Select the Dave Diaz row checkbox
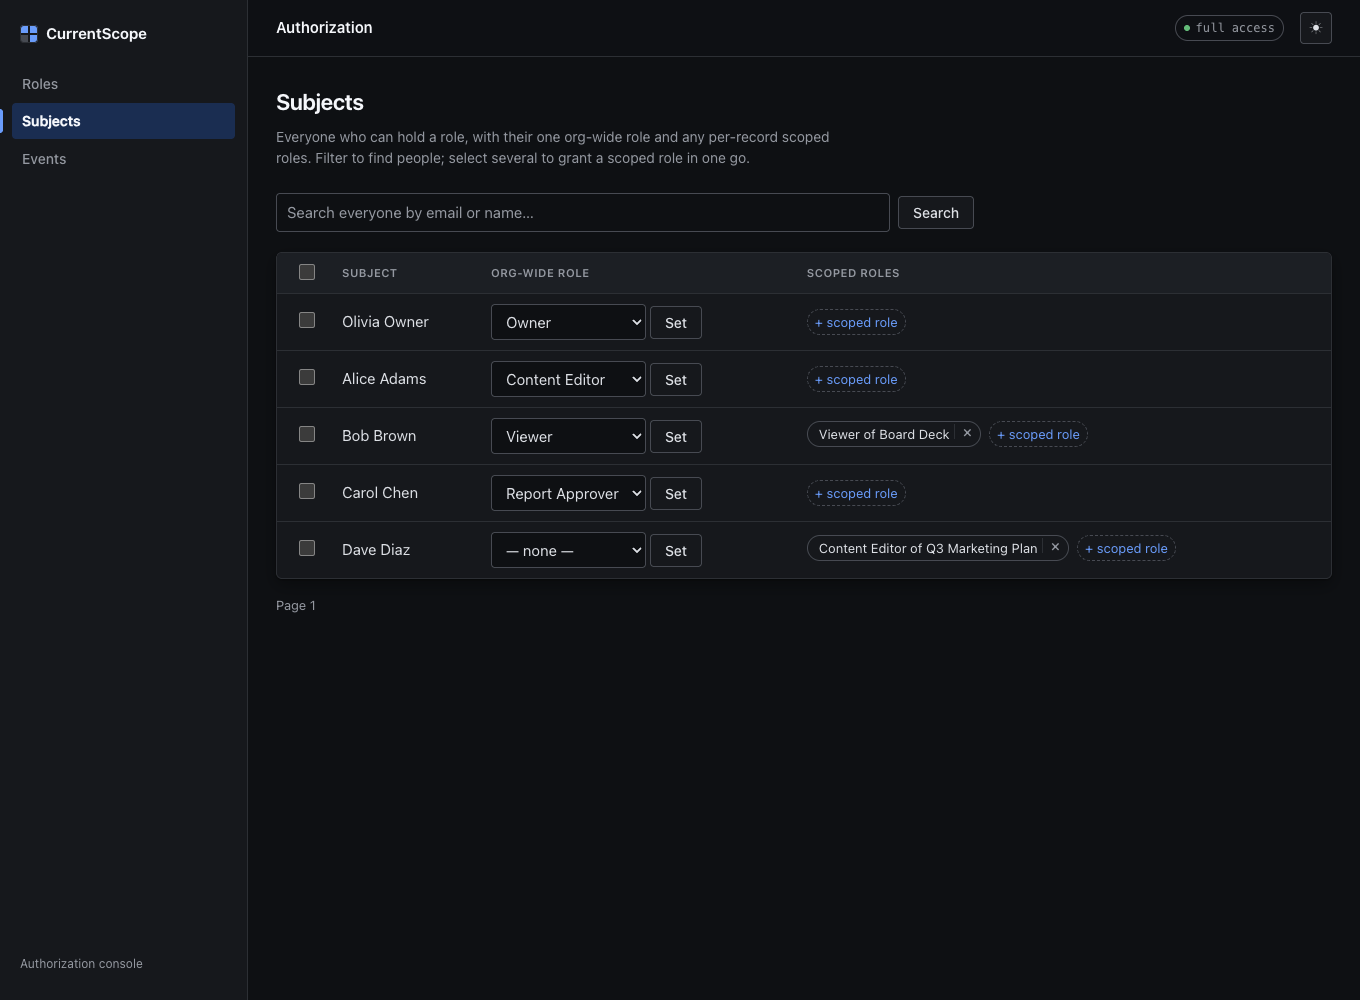This screenshot has width=1360, height=1000. [307, 548]
